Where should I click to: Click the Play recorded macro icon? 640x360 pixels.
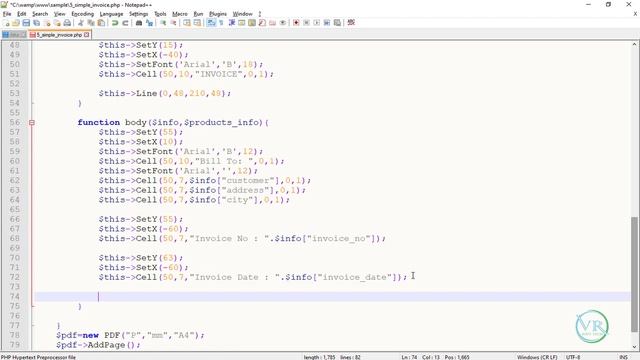[x=317, y=23]
